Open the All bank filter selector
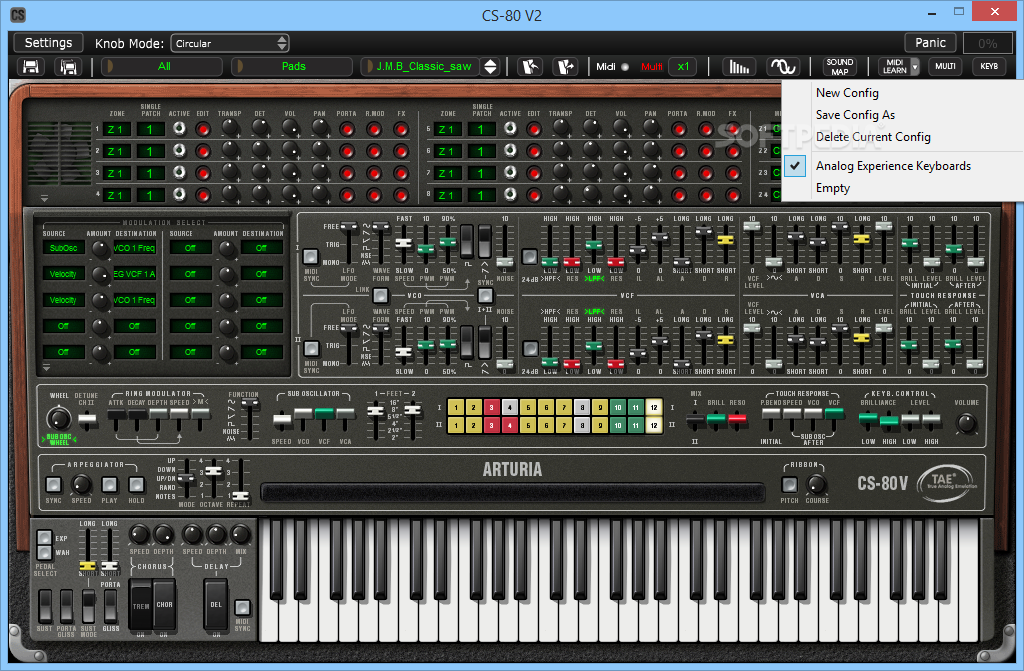The width and height of the screenshot is (1024, 671). pyautogui.click(x=164, y=67)
